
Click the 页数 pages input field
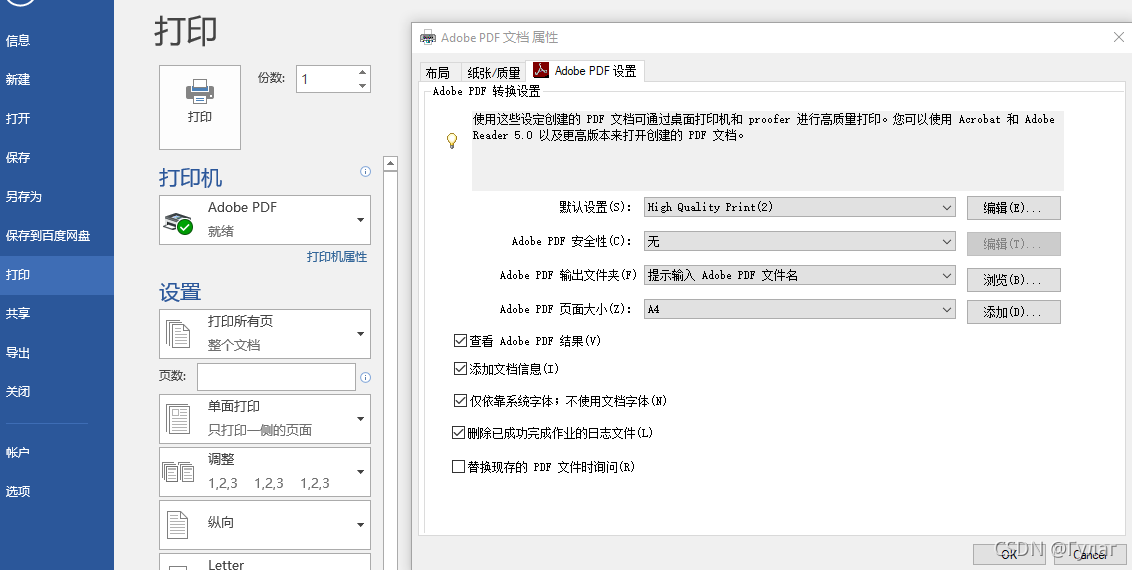coord(277,377)
